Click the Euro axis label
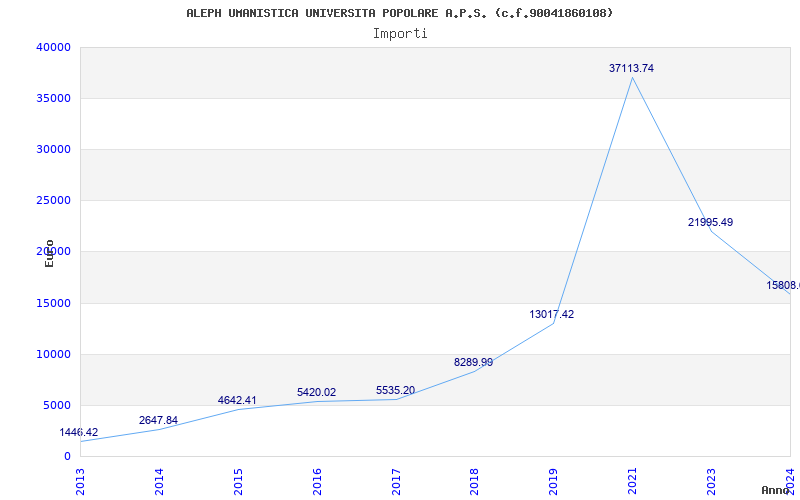The width and height of the screenshot is (800, 500). point(49,253)
